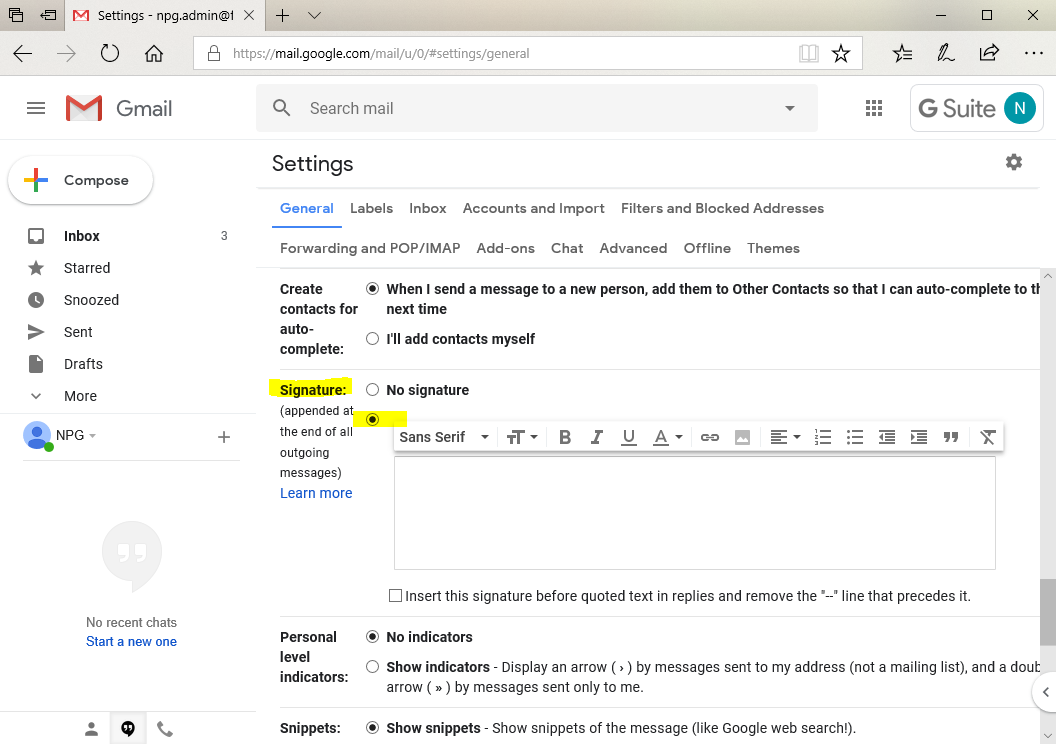
Task: Open the browser share icon
Action: click(989, 53)
